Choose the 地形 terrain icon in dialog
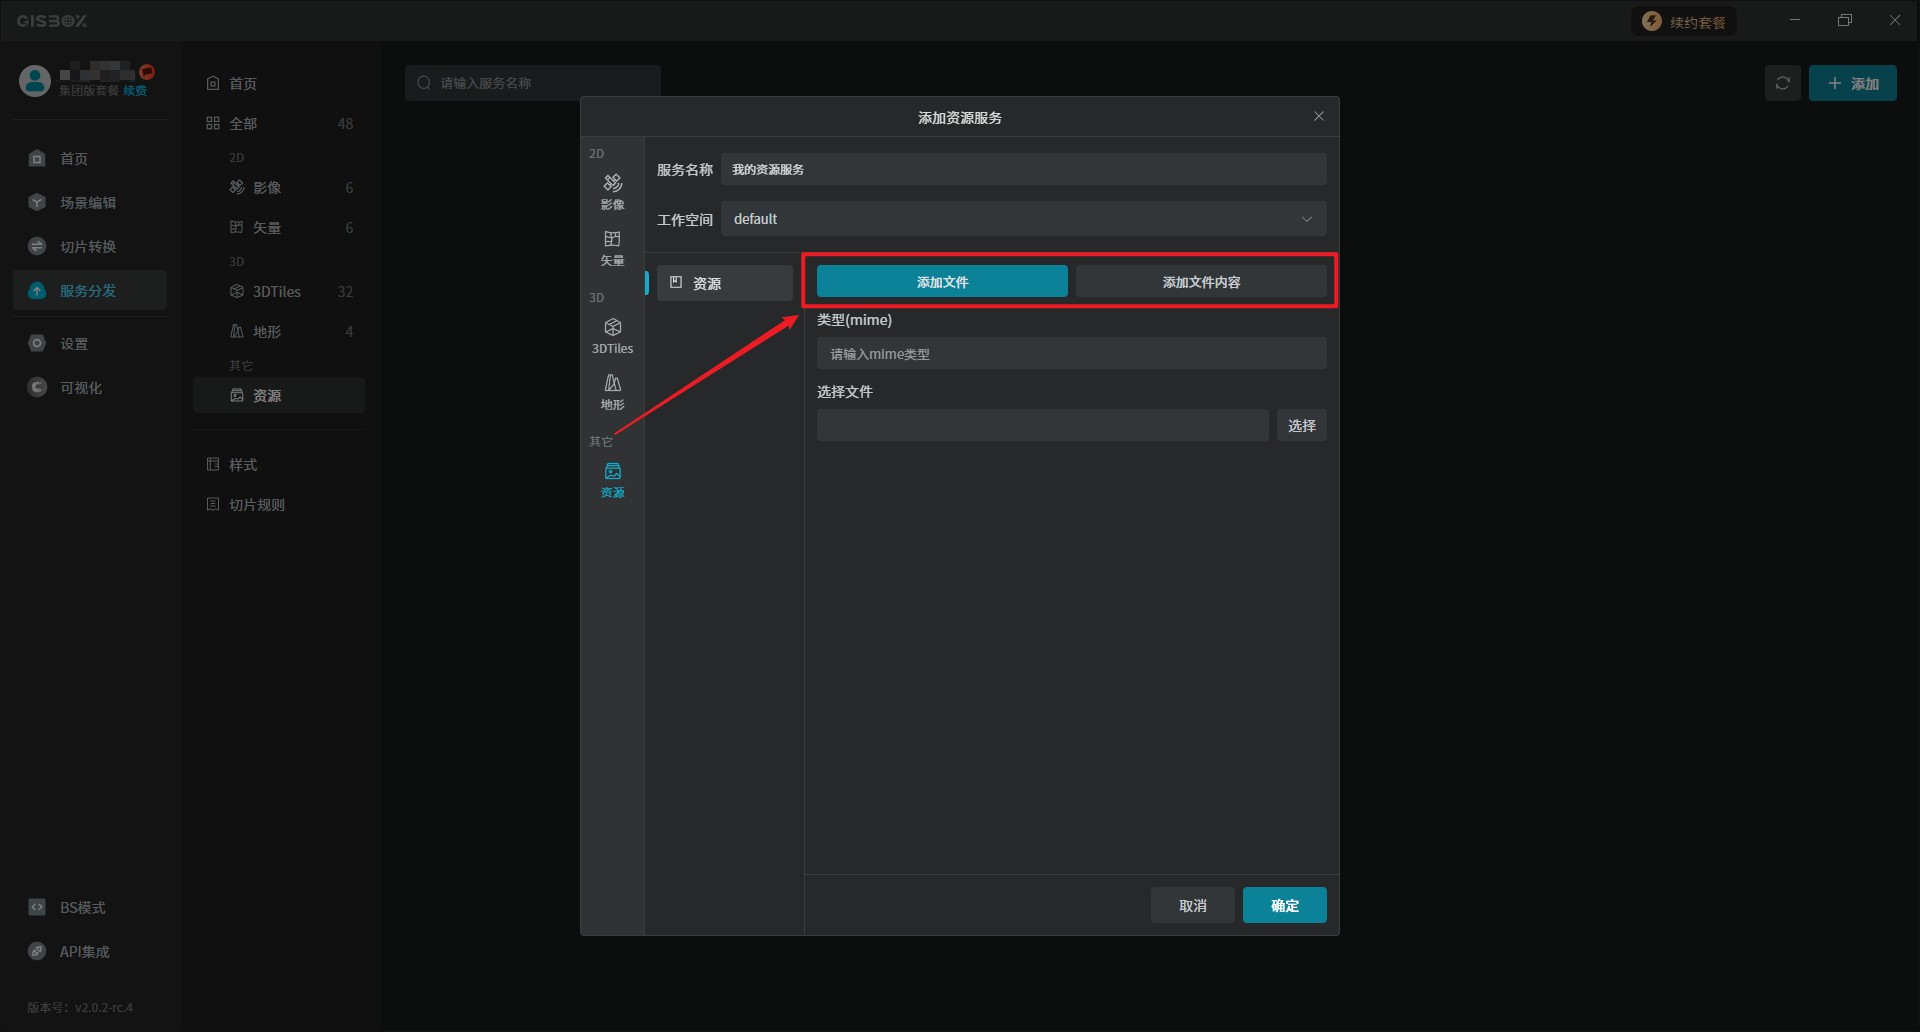The height and width of the screenshot is (1032, 1920). [612, 391]
